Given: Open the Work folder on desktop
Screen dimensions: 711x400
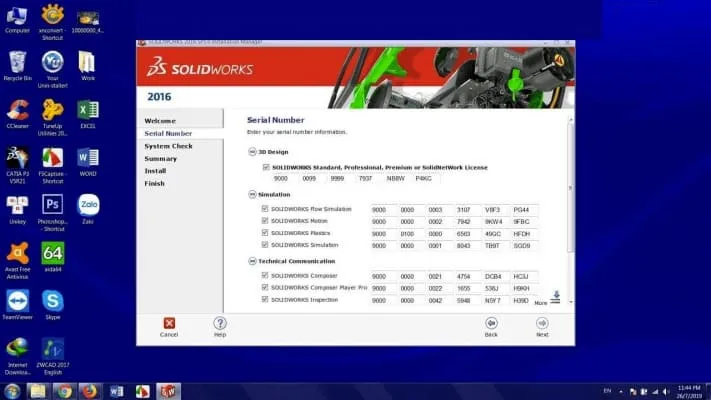Looking at the screenshot, I should click(88, 66).
